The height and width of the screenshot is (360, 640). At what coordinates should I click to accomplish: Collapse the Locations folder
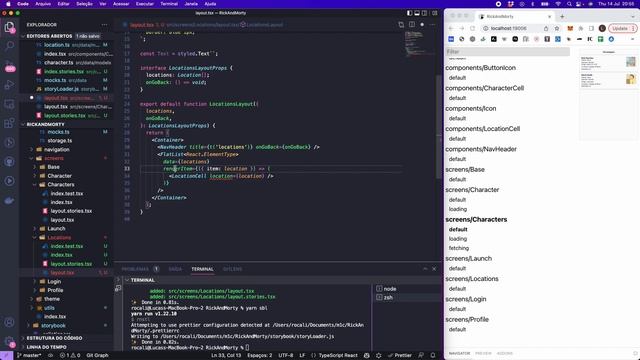[59, 238]
